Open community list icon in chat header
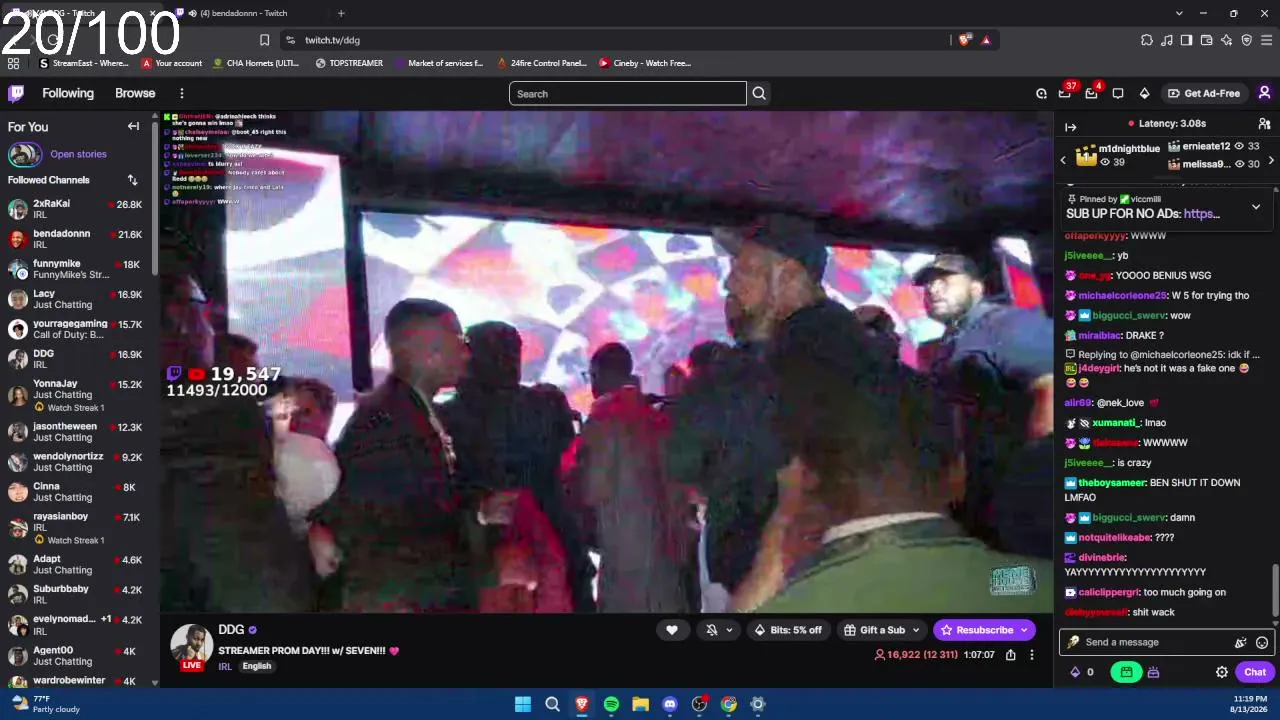 pyautogui.click(x=1264, y=124)
